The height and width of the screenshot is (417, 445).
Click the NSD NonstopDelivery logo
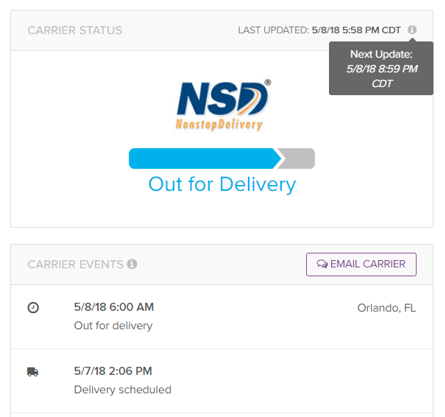coord(223,105)
